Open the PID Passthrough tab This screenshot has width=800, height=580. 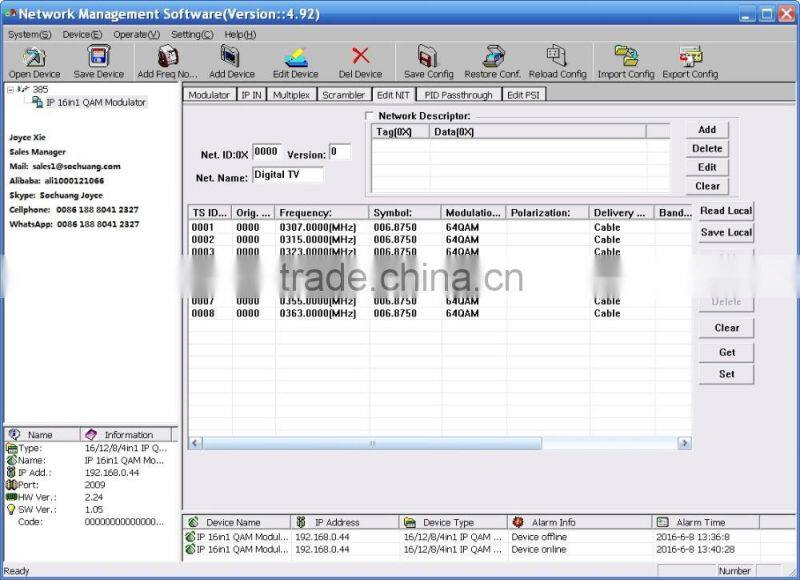point(458,95)
